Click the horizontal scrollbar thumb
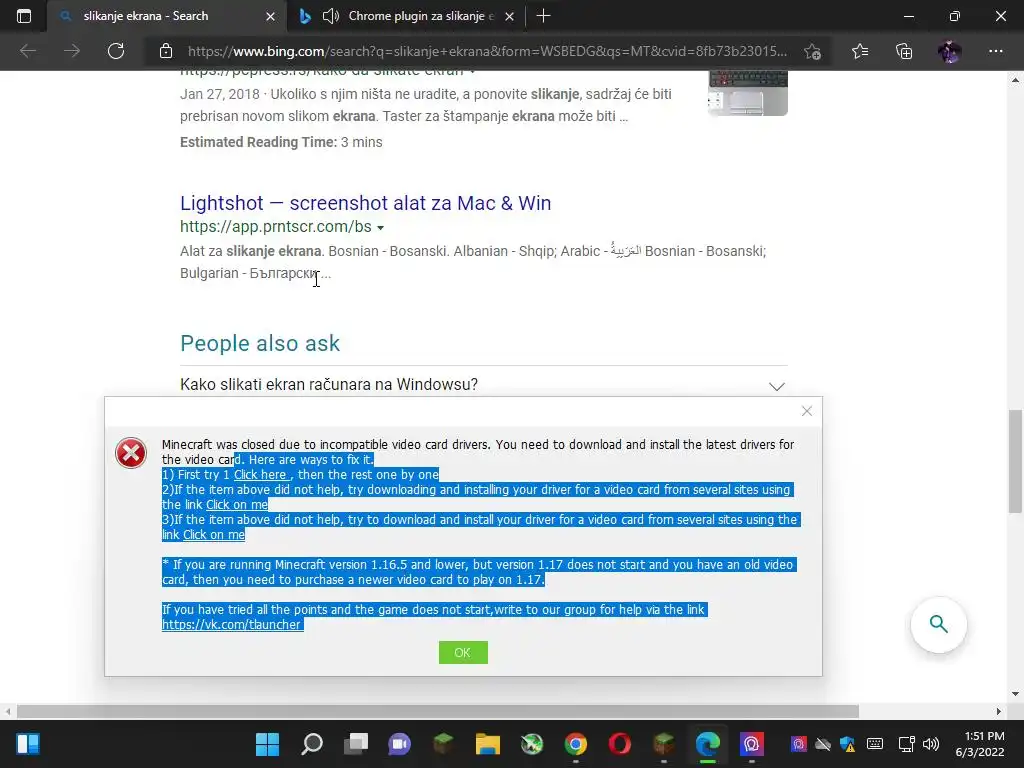Image resolution: width=1024 pixels, height=768 pixels. [438, 711]
